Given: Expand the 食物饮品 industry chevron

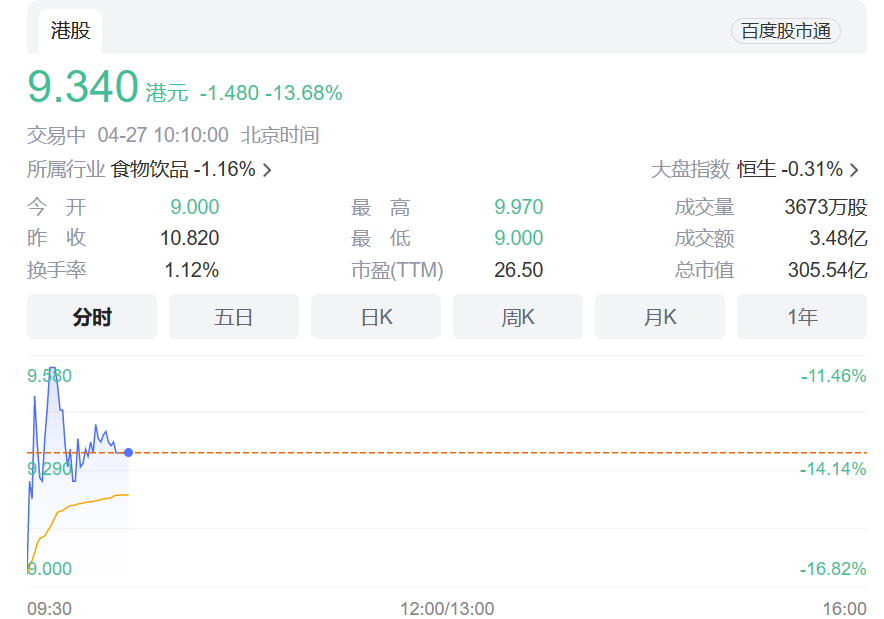Looking at the screenshot, I should pyautogui.click(x=267, y=170).
